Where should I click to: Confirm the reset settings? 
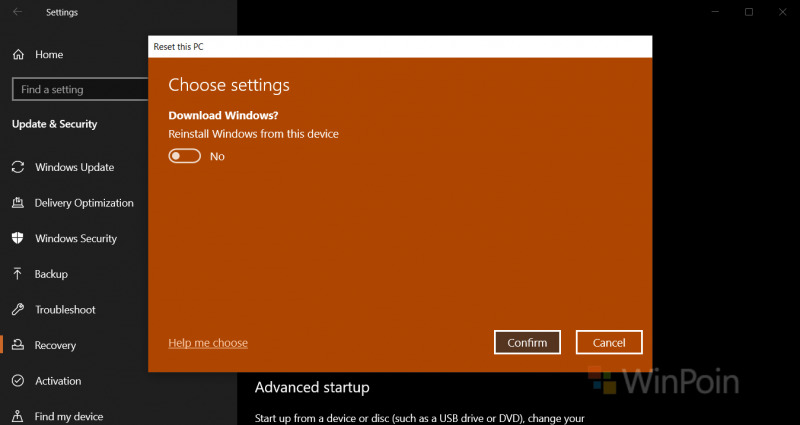point(527,342)
